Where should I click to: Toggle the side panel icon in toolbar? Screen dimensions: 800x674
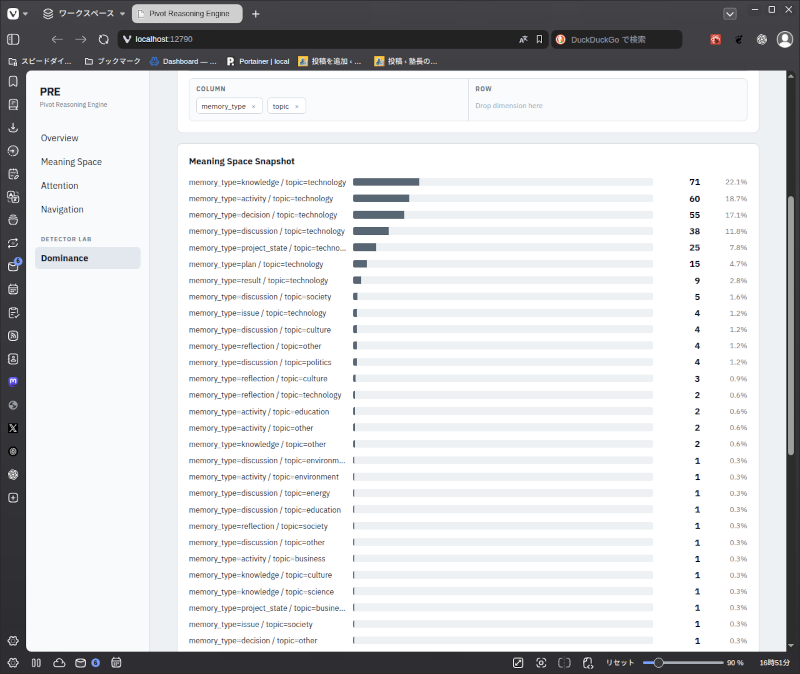13,39
